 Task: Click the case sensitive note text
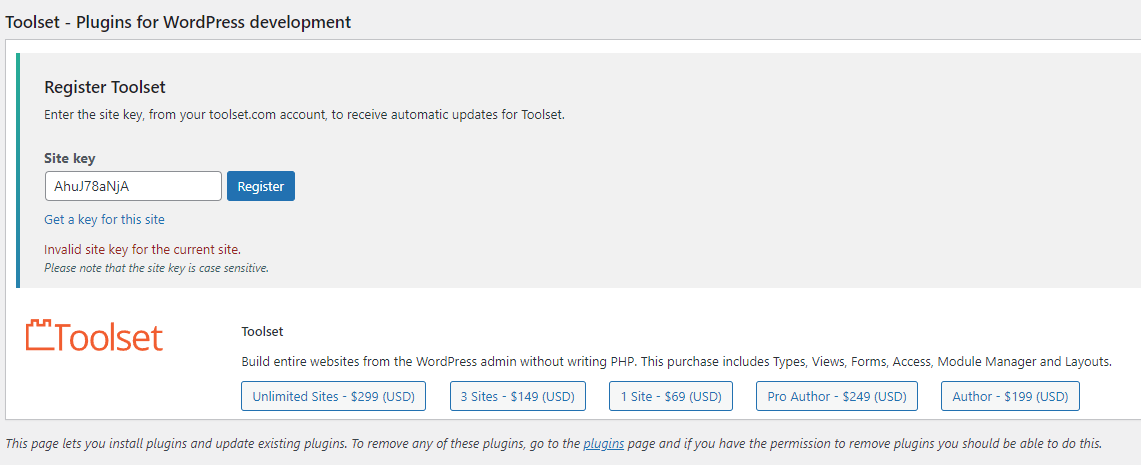click(x=156, y=268)
